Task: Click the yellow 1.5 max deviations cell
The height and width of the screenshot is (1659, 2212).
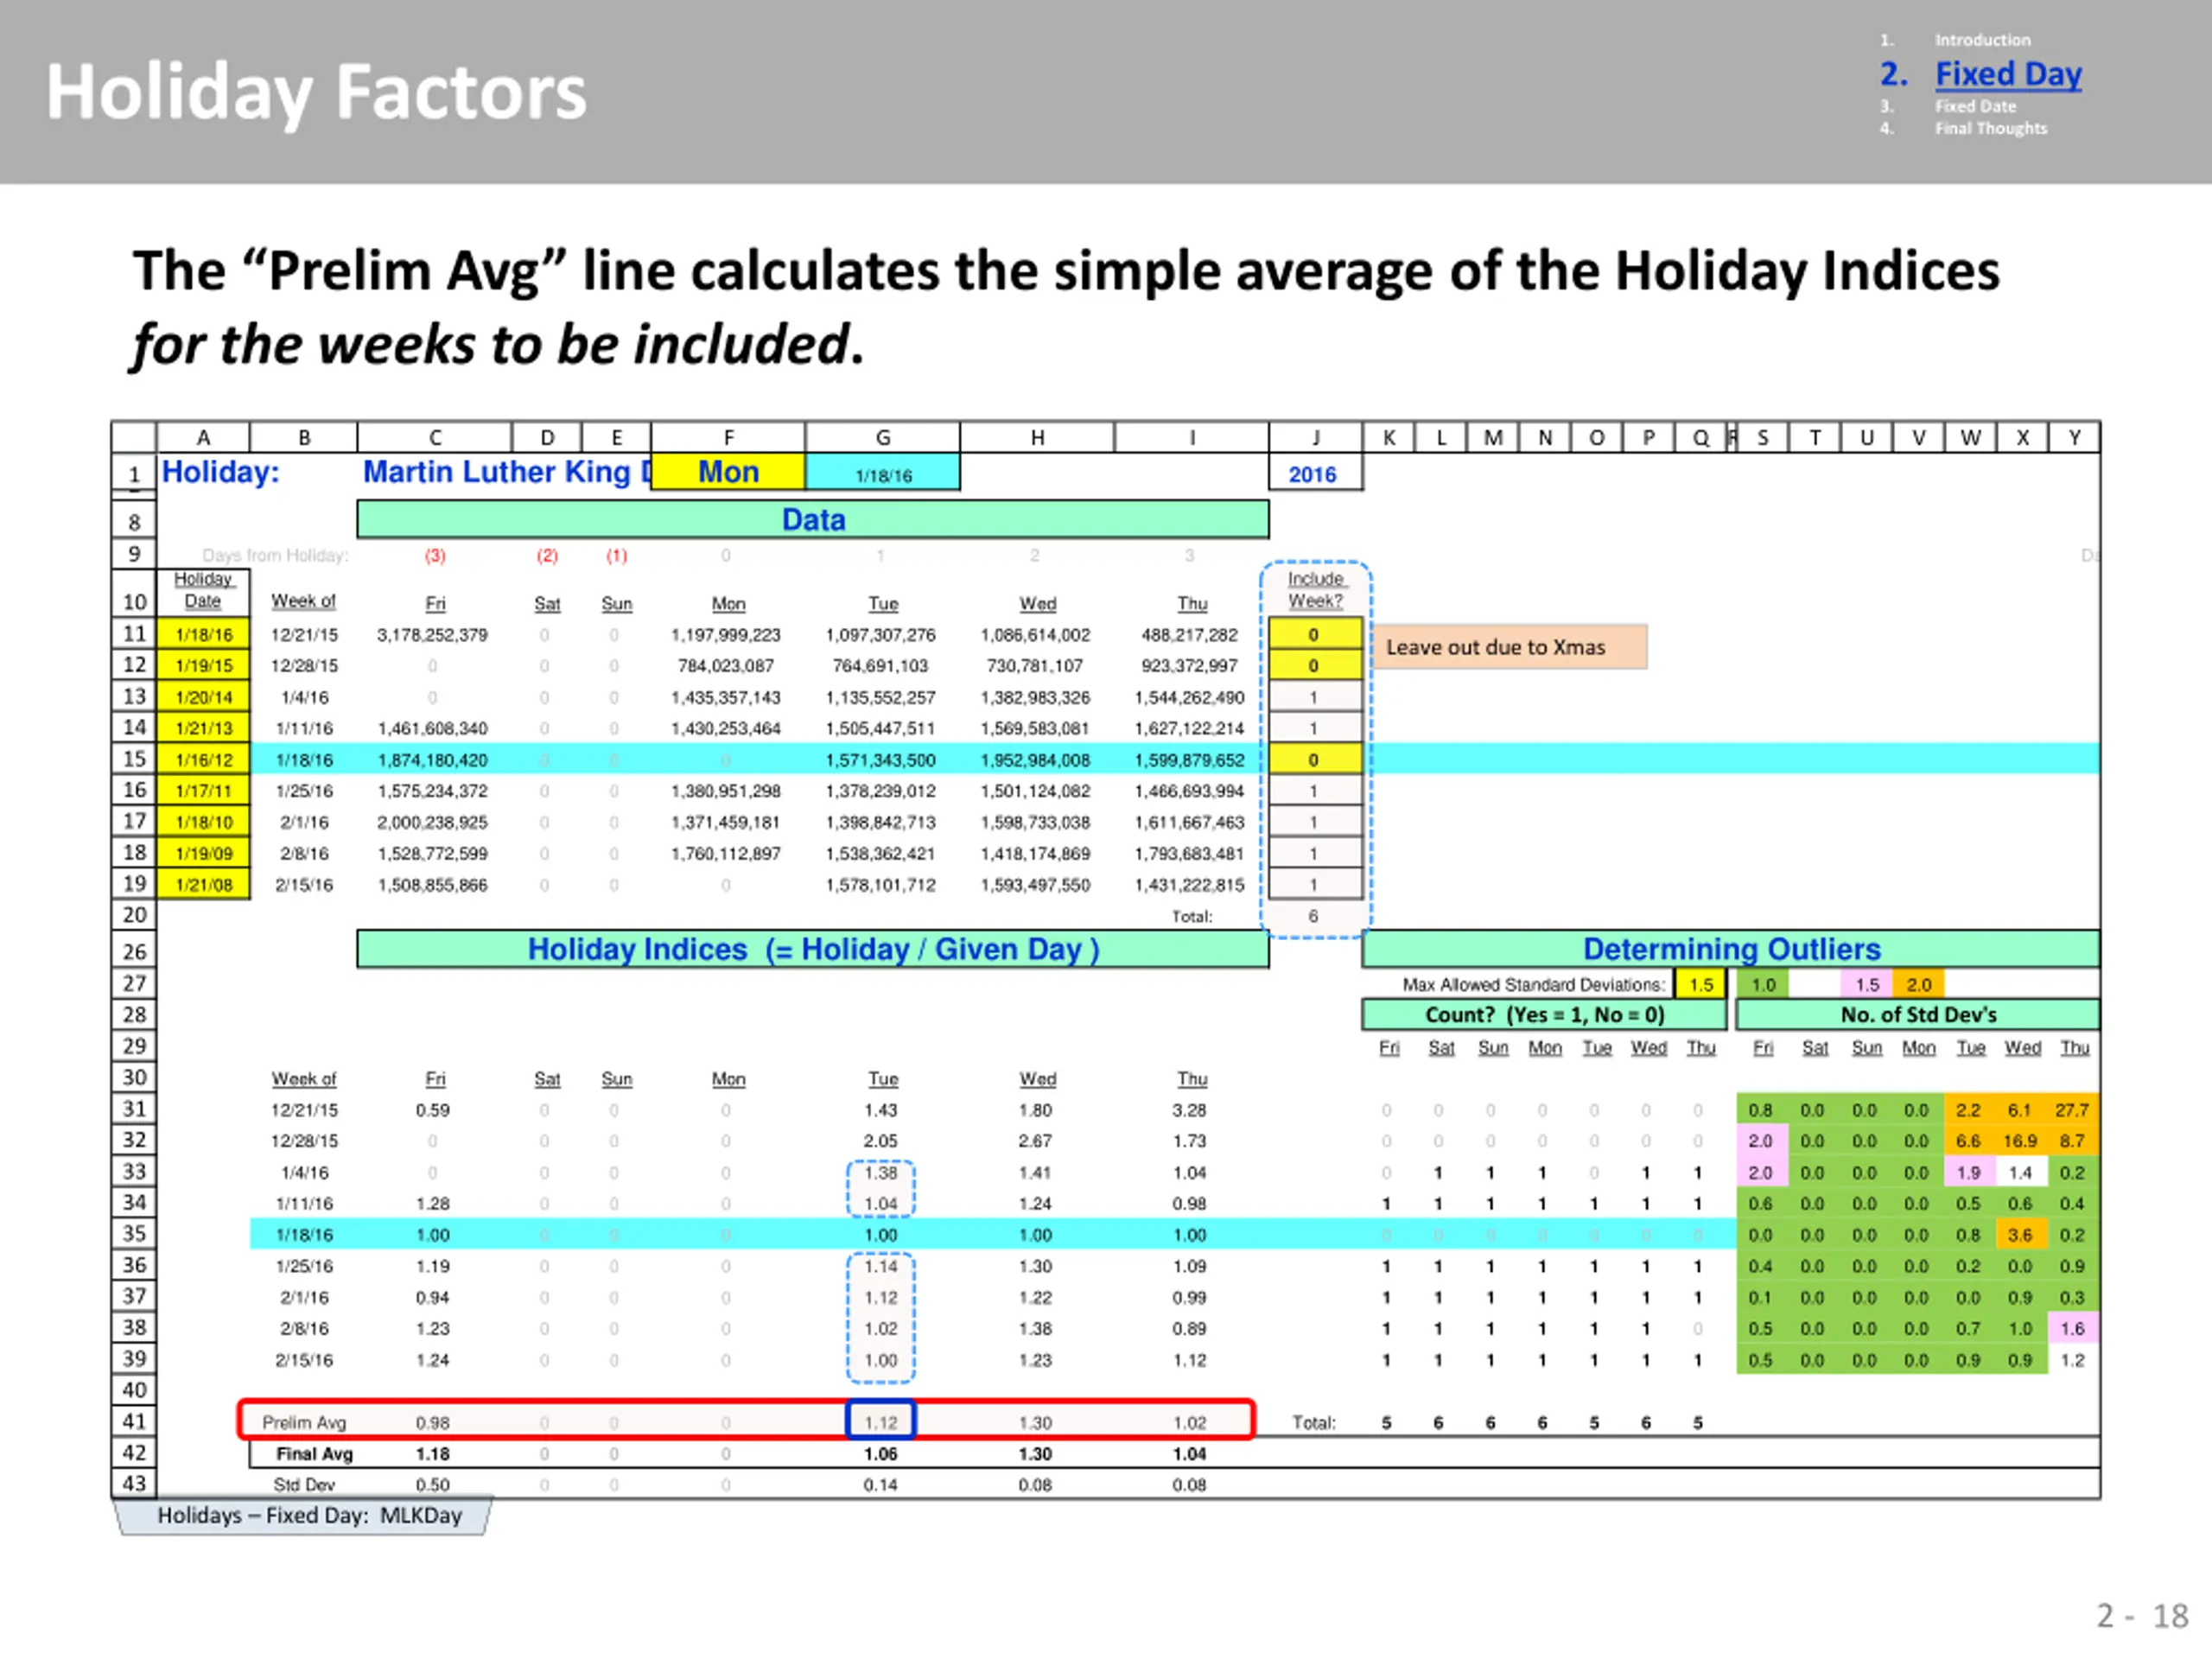Action: pyautogui.click(x=1701, y=985)
